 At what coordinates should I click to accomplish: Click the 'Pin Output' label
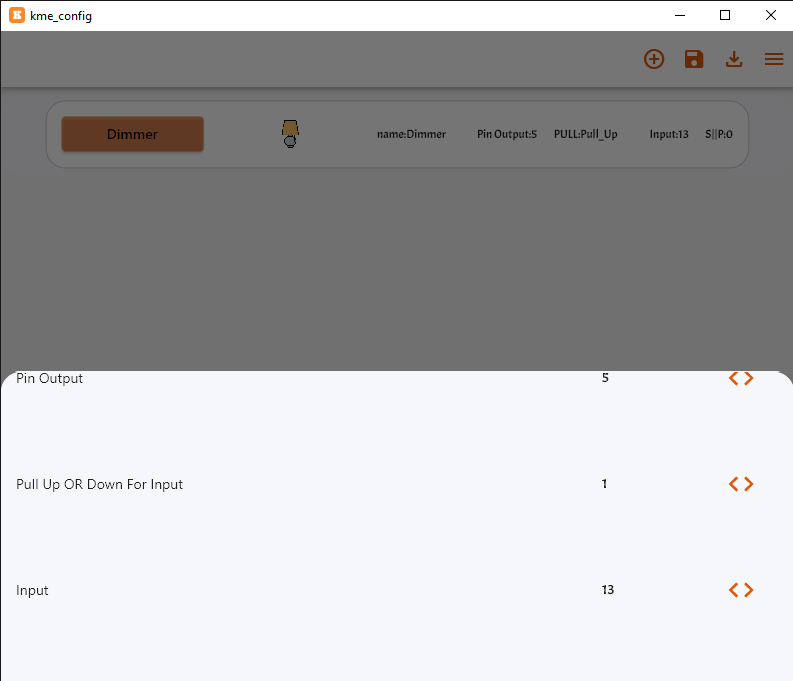[49, 379]
